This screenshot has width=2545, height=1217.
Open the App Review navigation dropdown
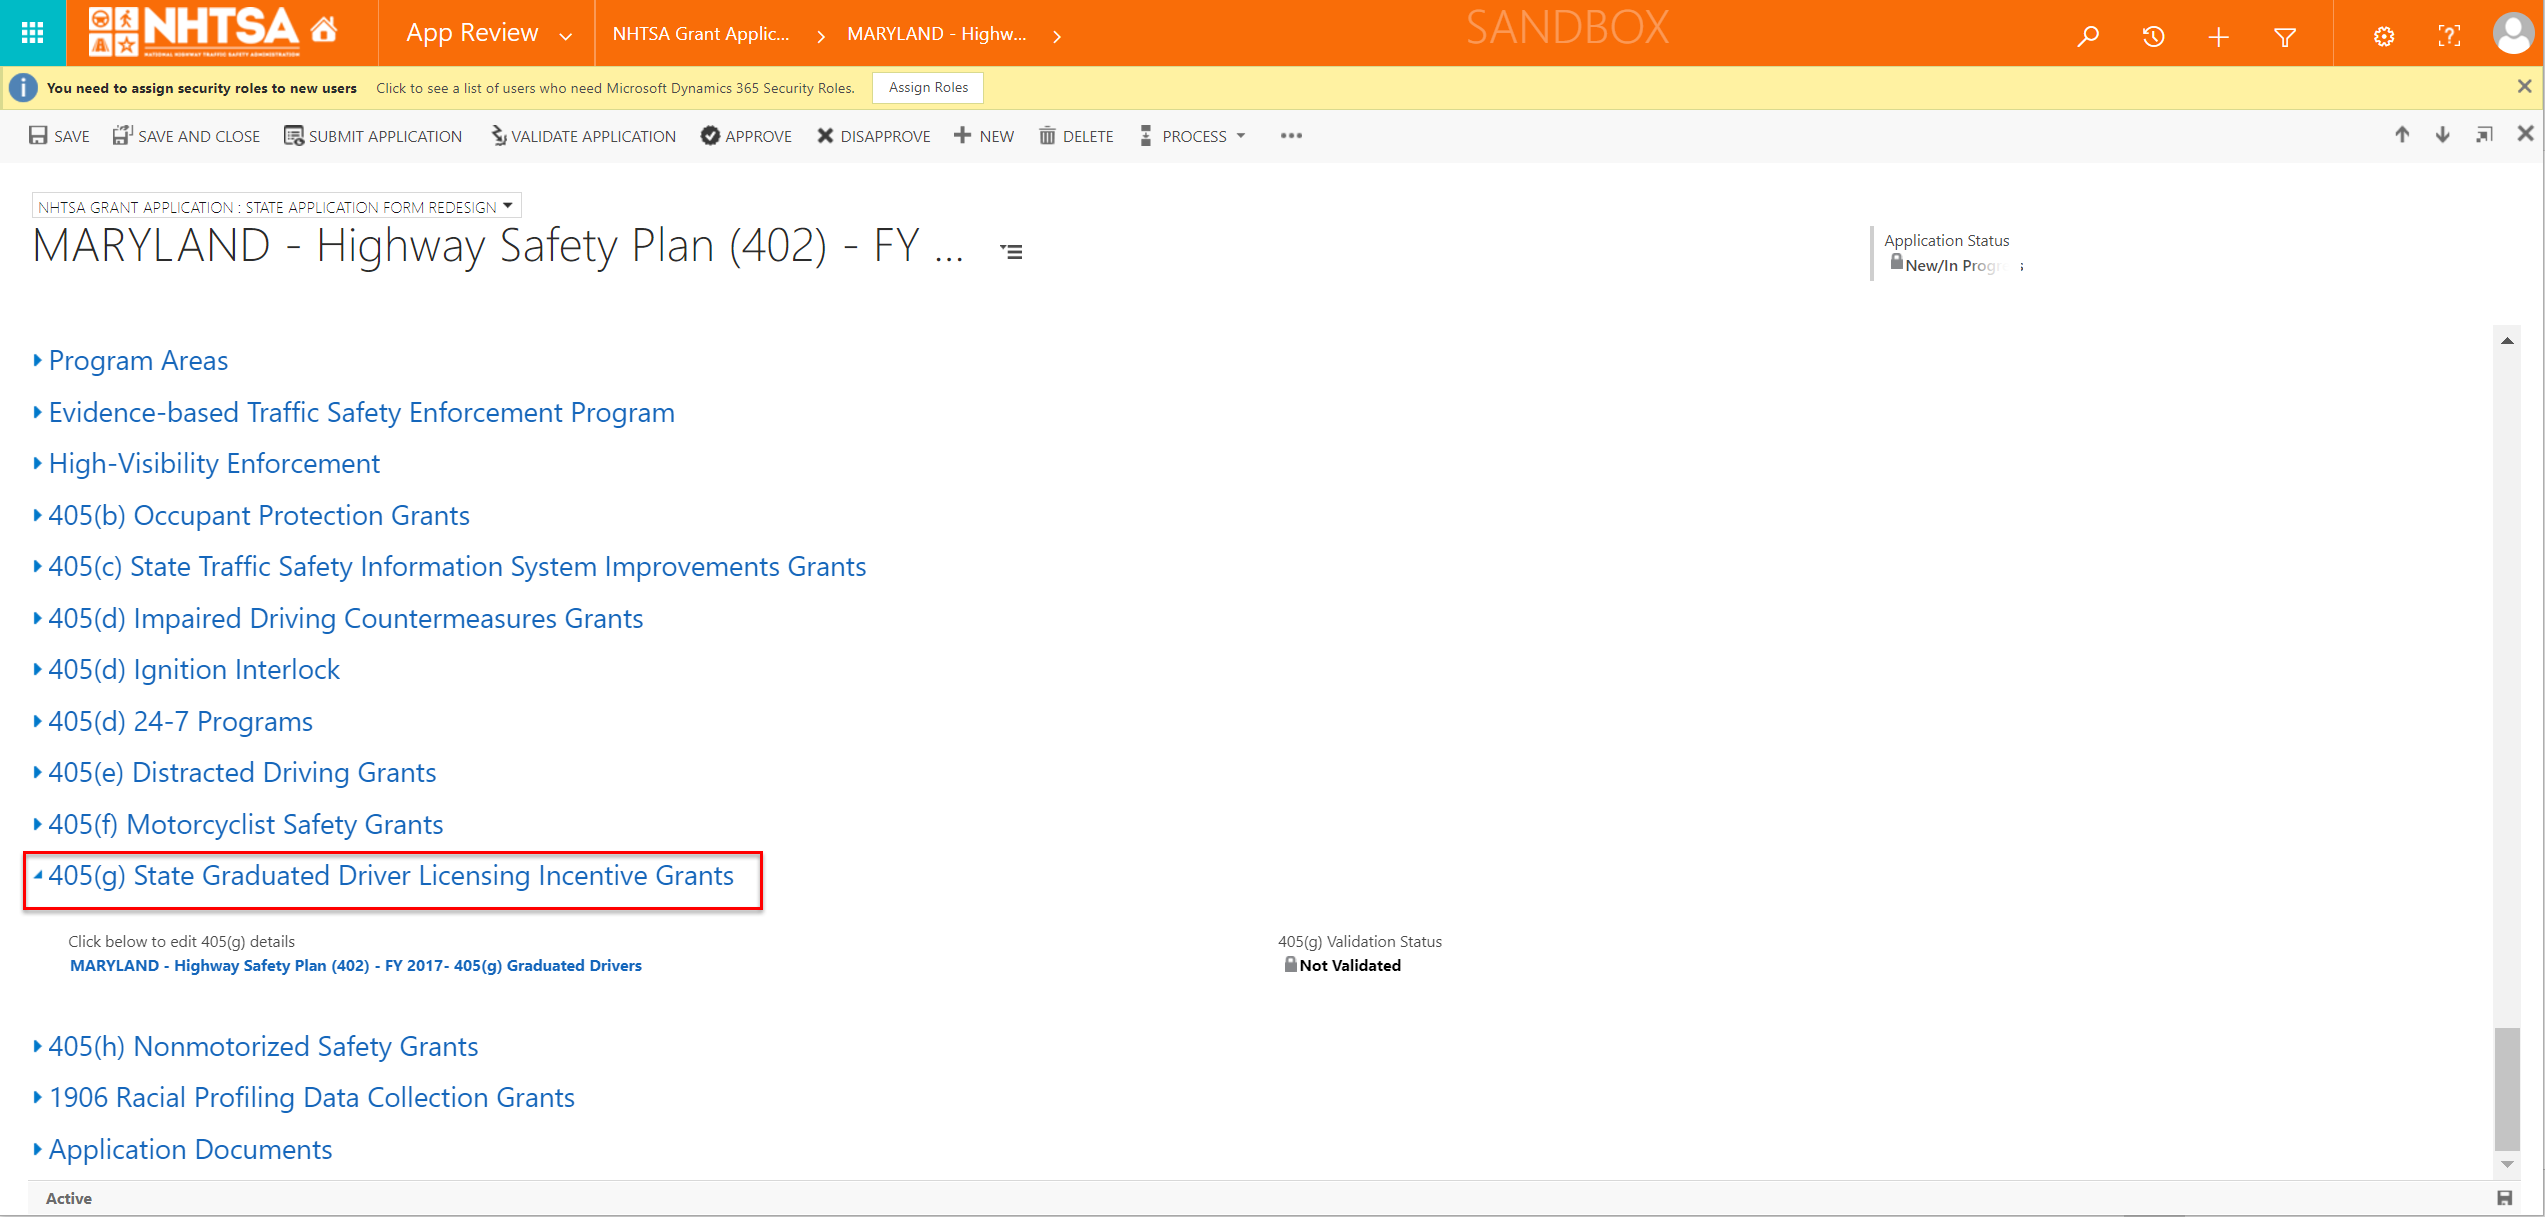566,36
